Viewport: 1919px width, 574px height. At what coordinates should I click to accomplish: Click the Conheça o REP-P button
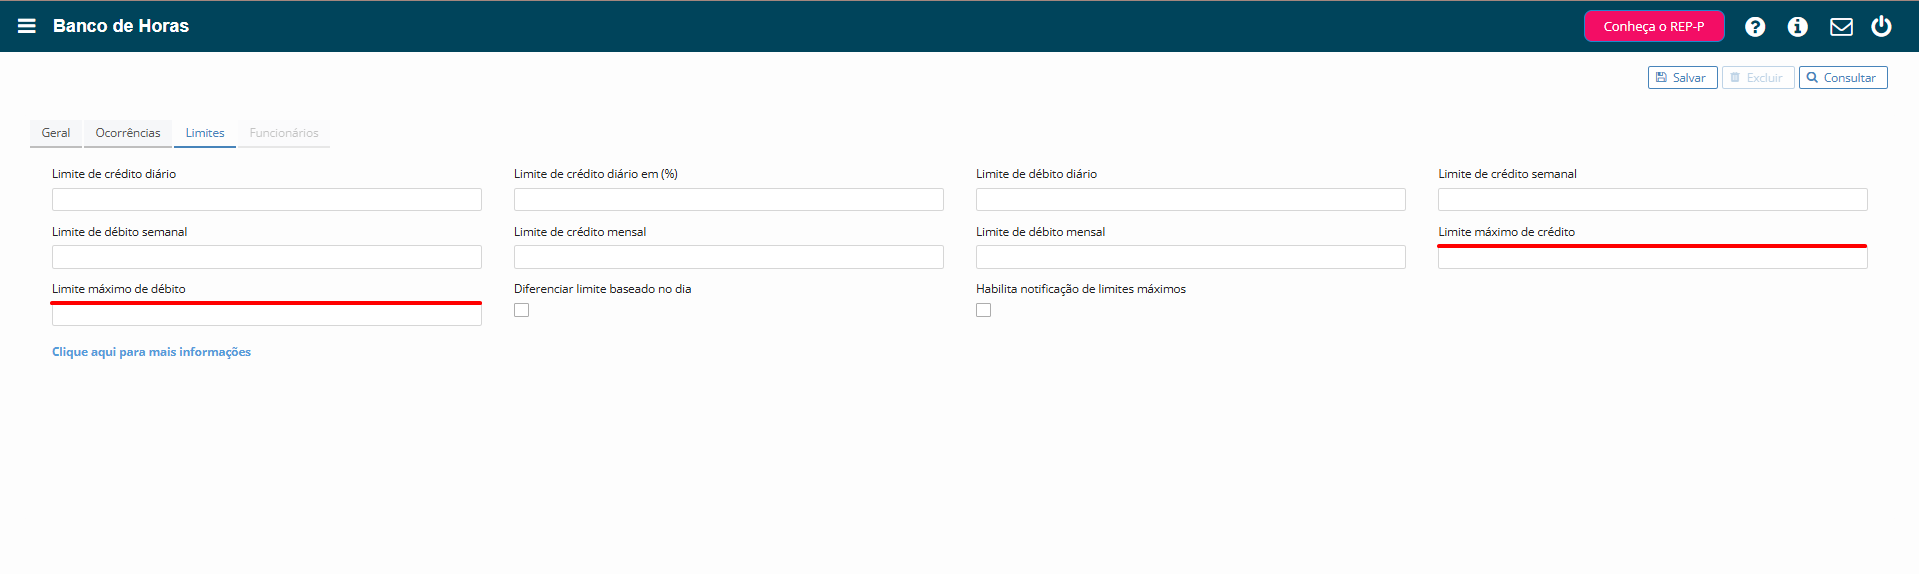(x=1654, y=26)
